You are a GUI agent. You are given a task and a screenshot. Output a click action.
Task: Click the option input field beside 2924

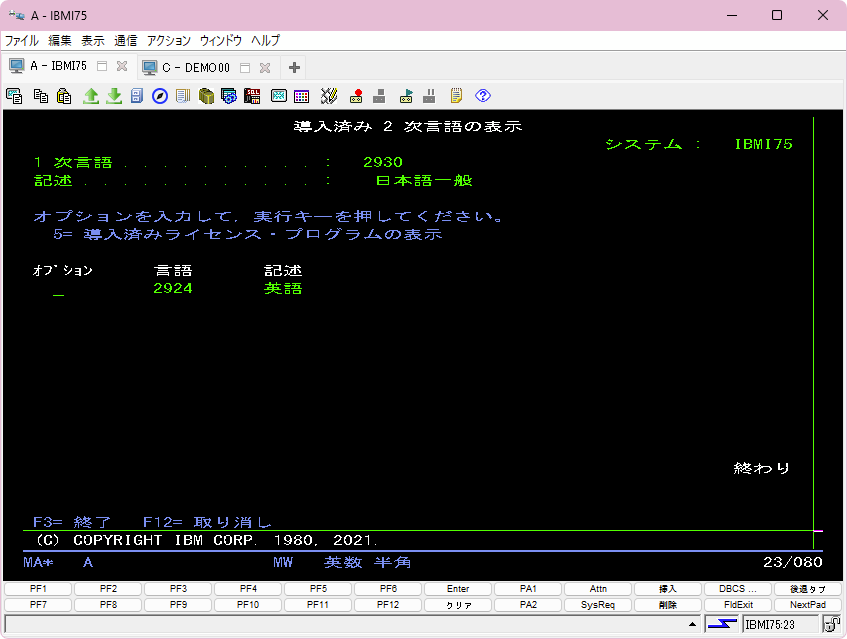point(59,289)
